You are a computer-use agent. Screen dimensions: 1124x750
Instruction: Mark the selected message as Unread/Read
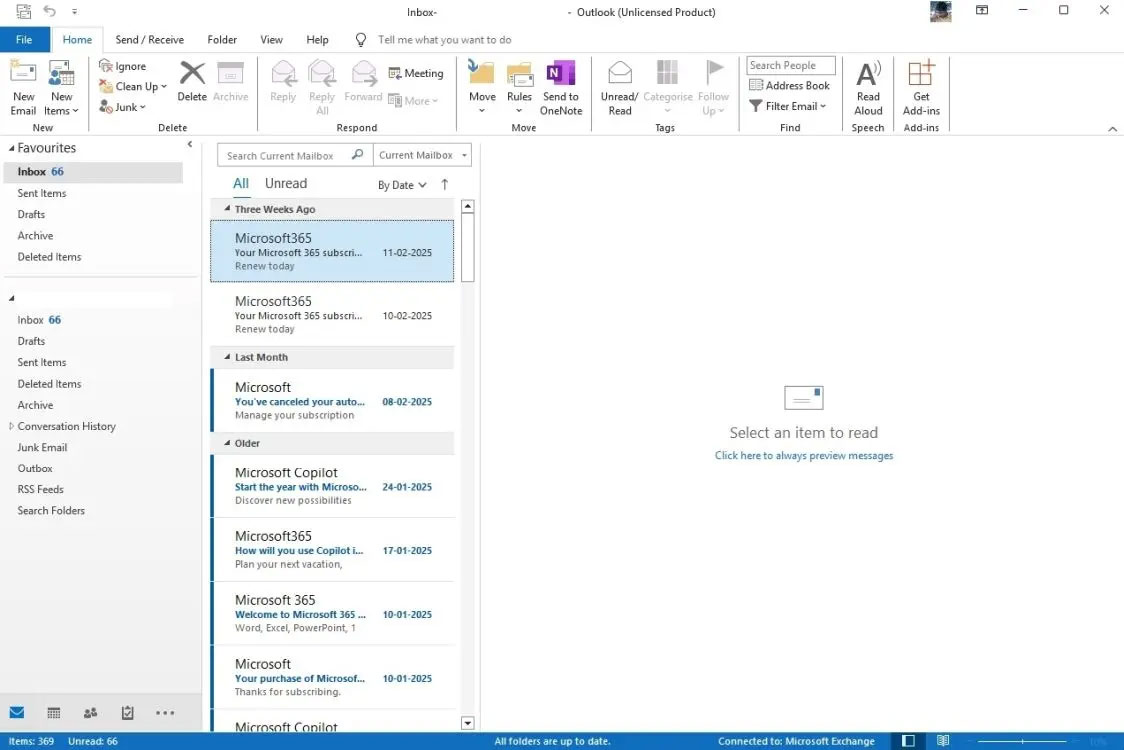pyautogui.click(x=619, y=85)
